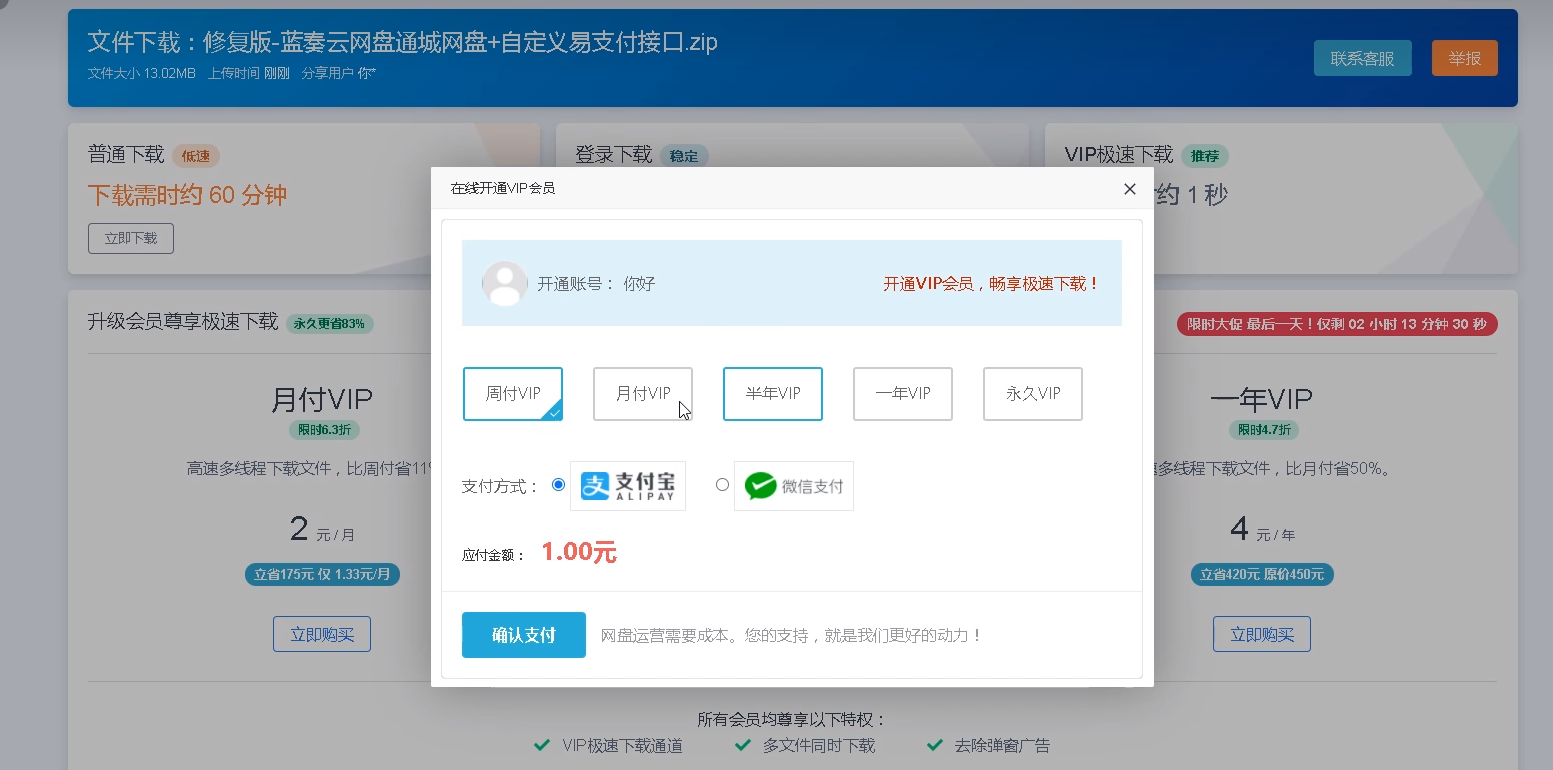Screen dimensions: 1553x770
Task: Select the 周付VIP plan option
Action: tap(513, 394)
